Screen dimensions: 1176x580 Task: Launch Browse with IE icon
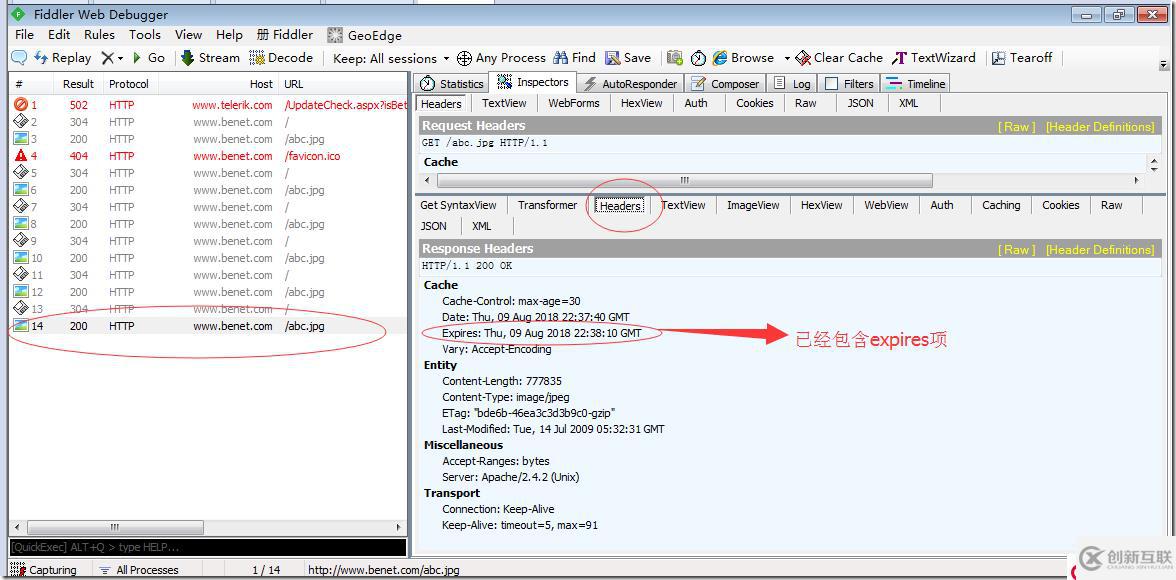click(x=742, y=58)
